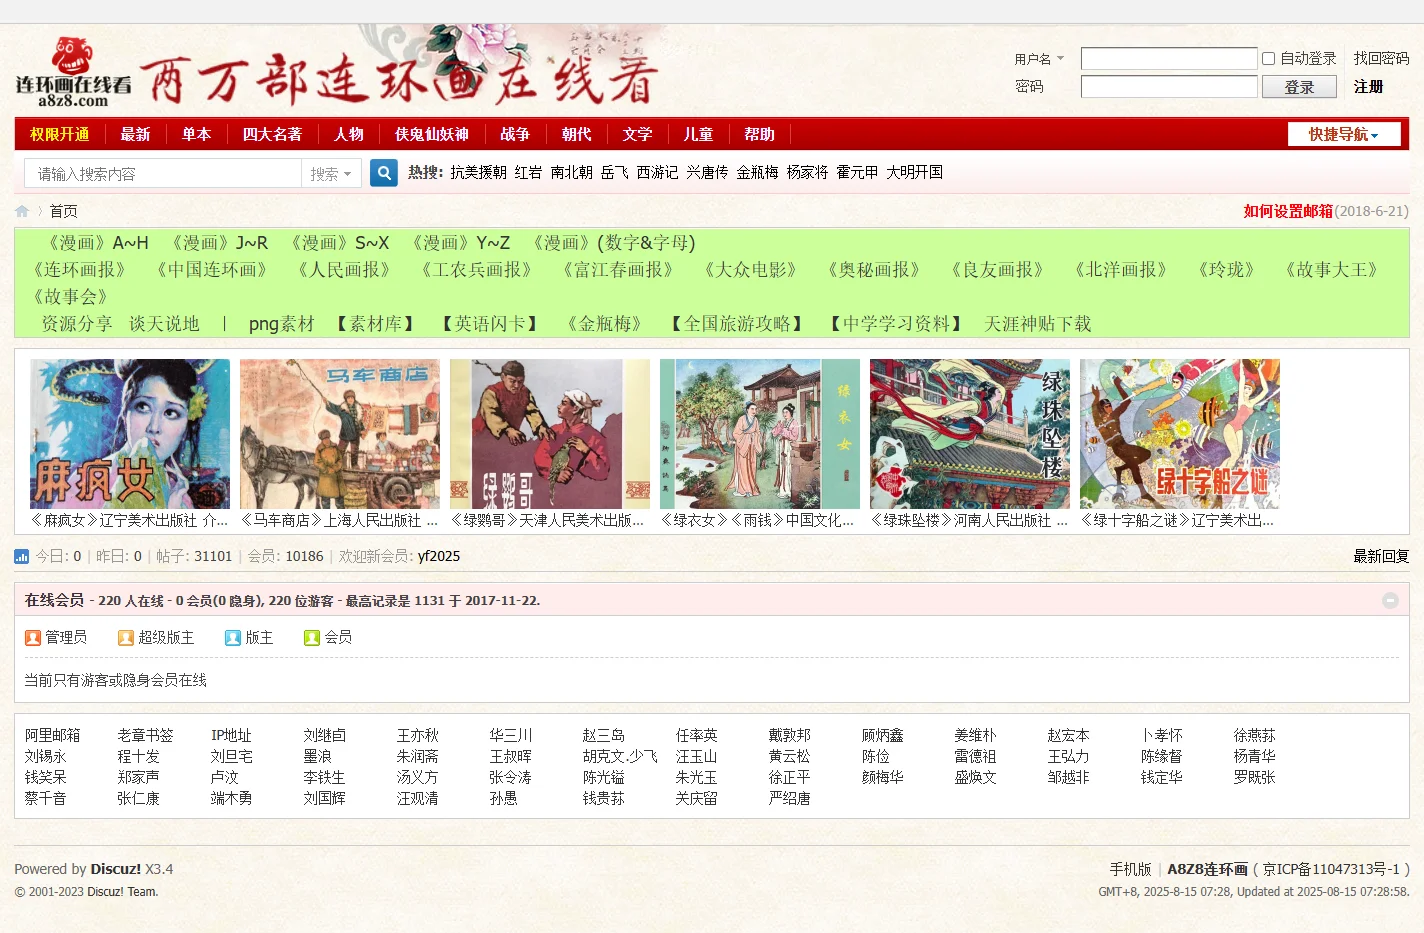Click artist link 刘继卣
Image resolution: width=1424 pixels, height=933 pixels.
324,735
